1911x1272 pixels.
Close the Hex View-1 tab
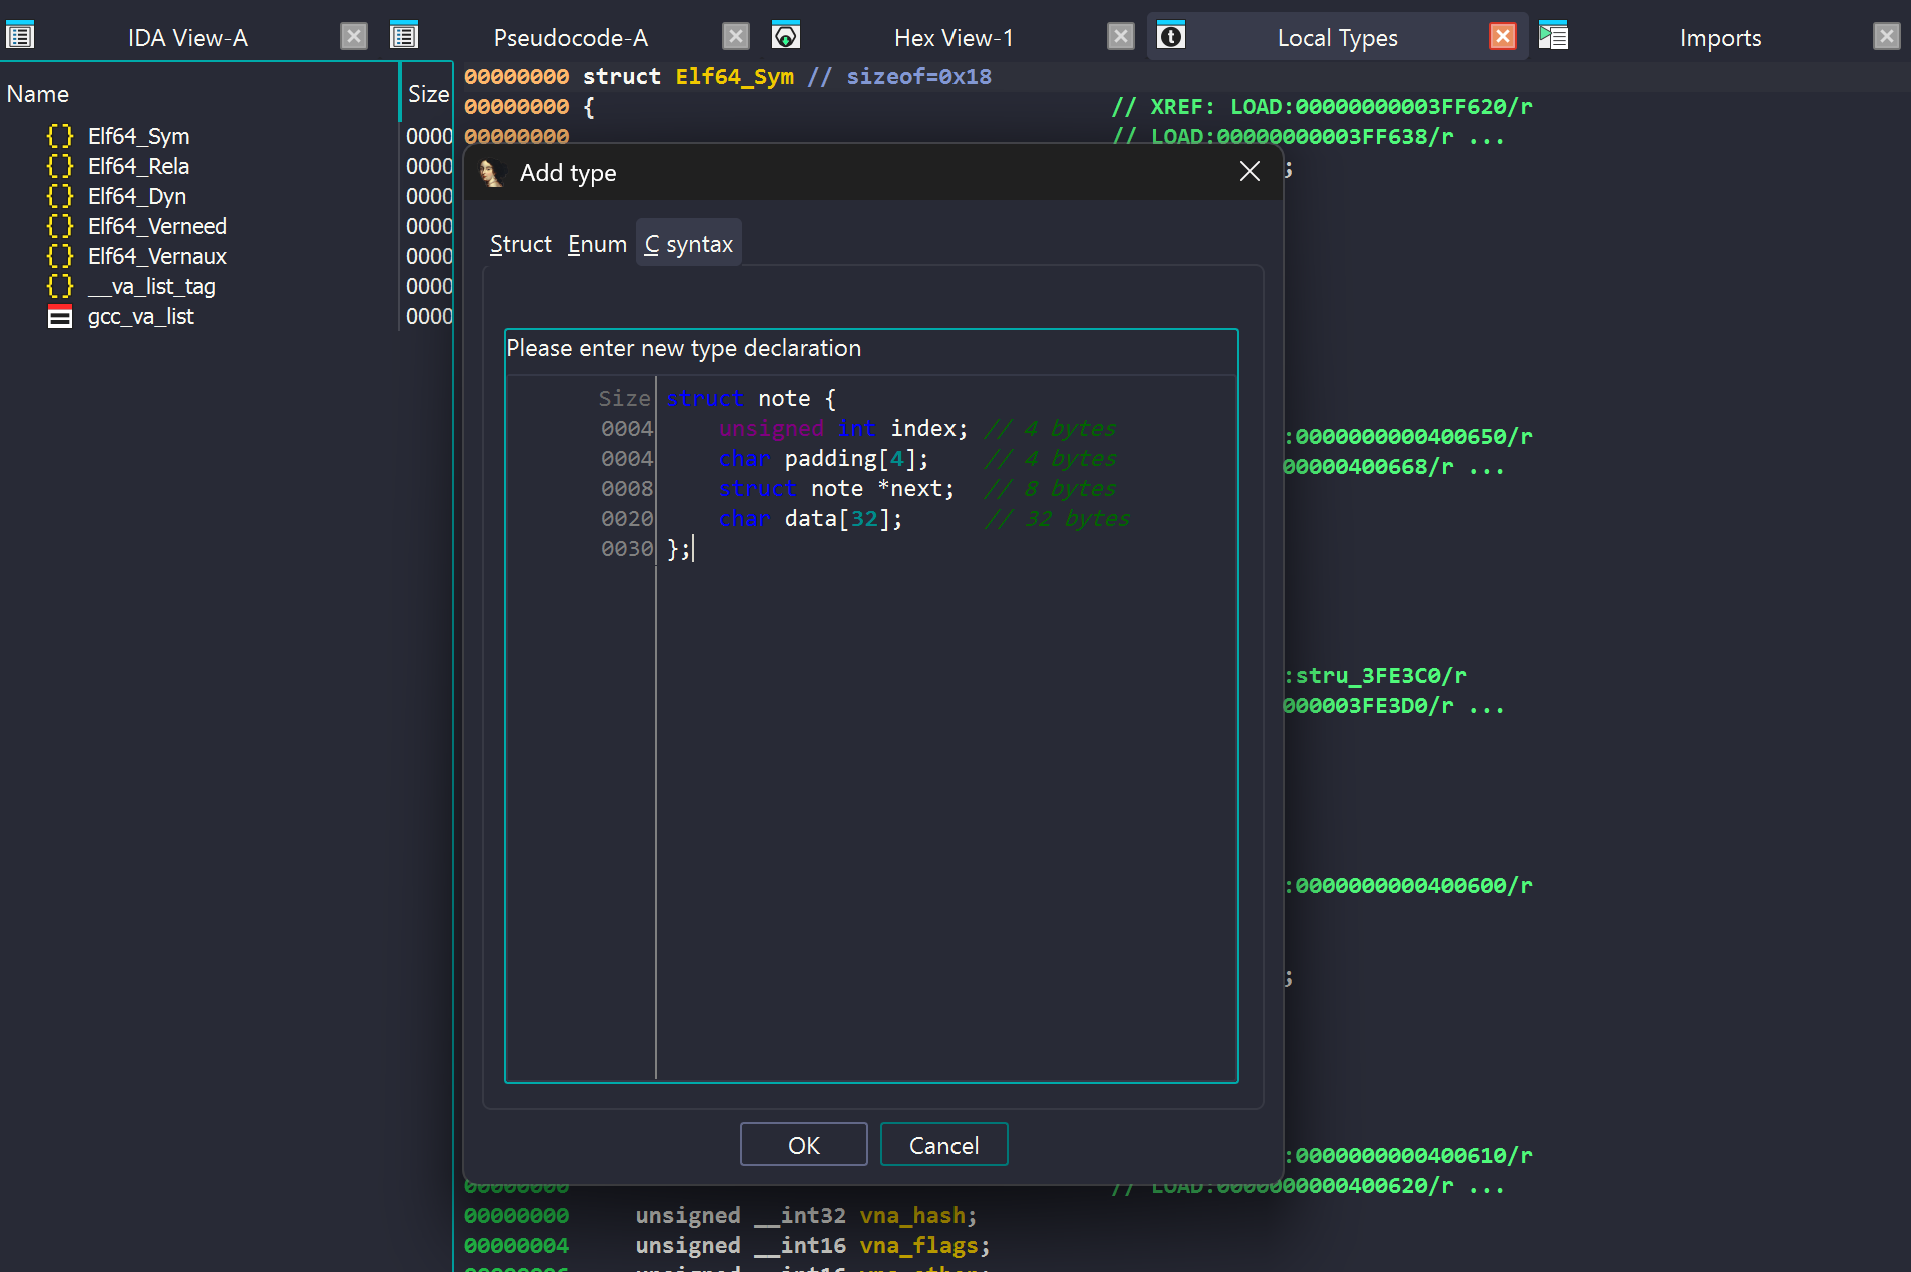1121,37
